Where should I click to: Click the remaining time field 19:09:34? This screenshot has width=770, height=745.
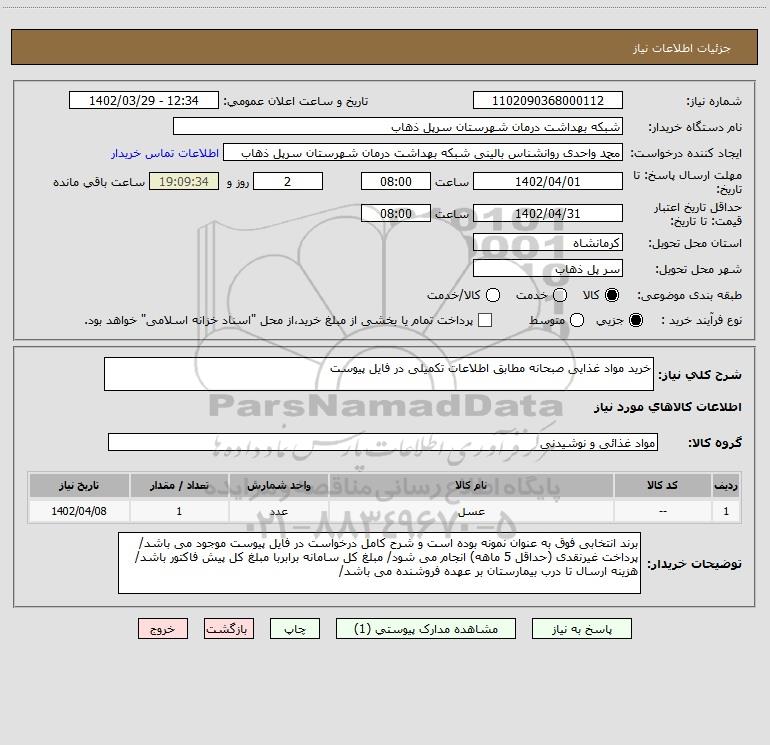point(184,181)
